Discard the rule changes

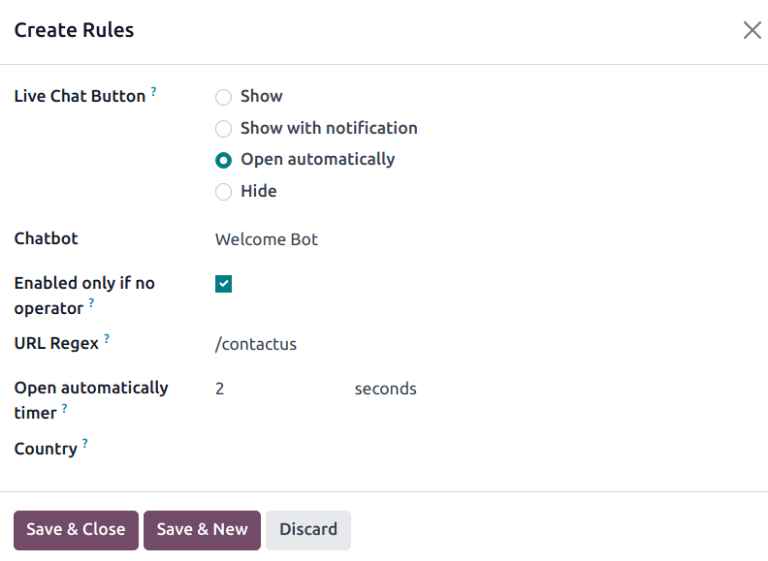(x=308, y=530)
